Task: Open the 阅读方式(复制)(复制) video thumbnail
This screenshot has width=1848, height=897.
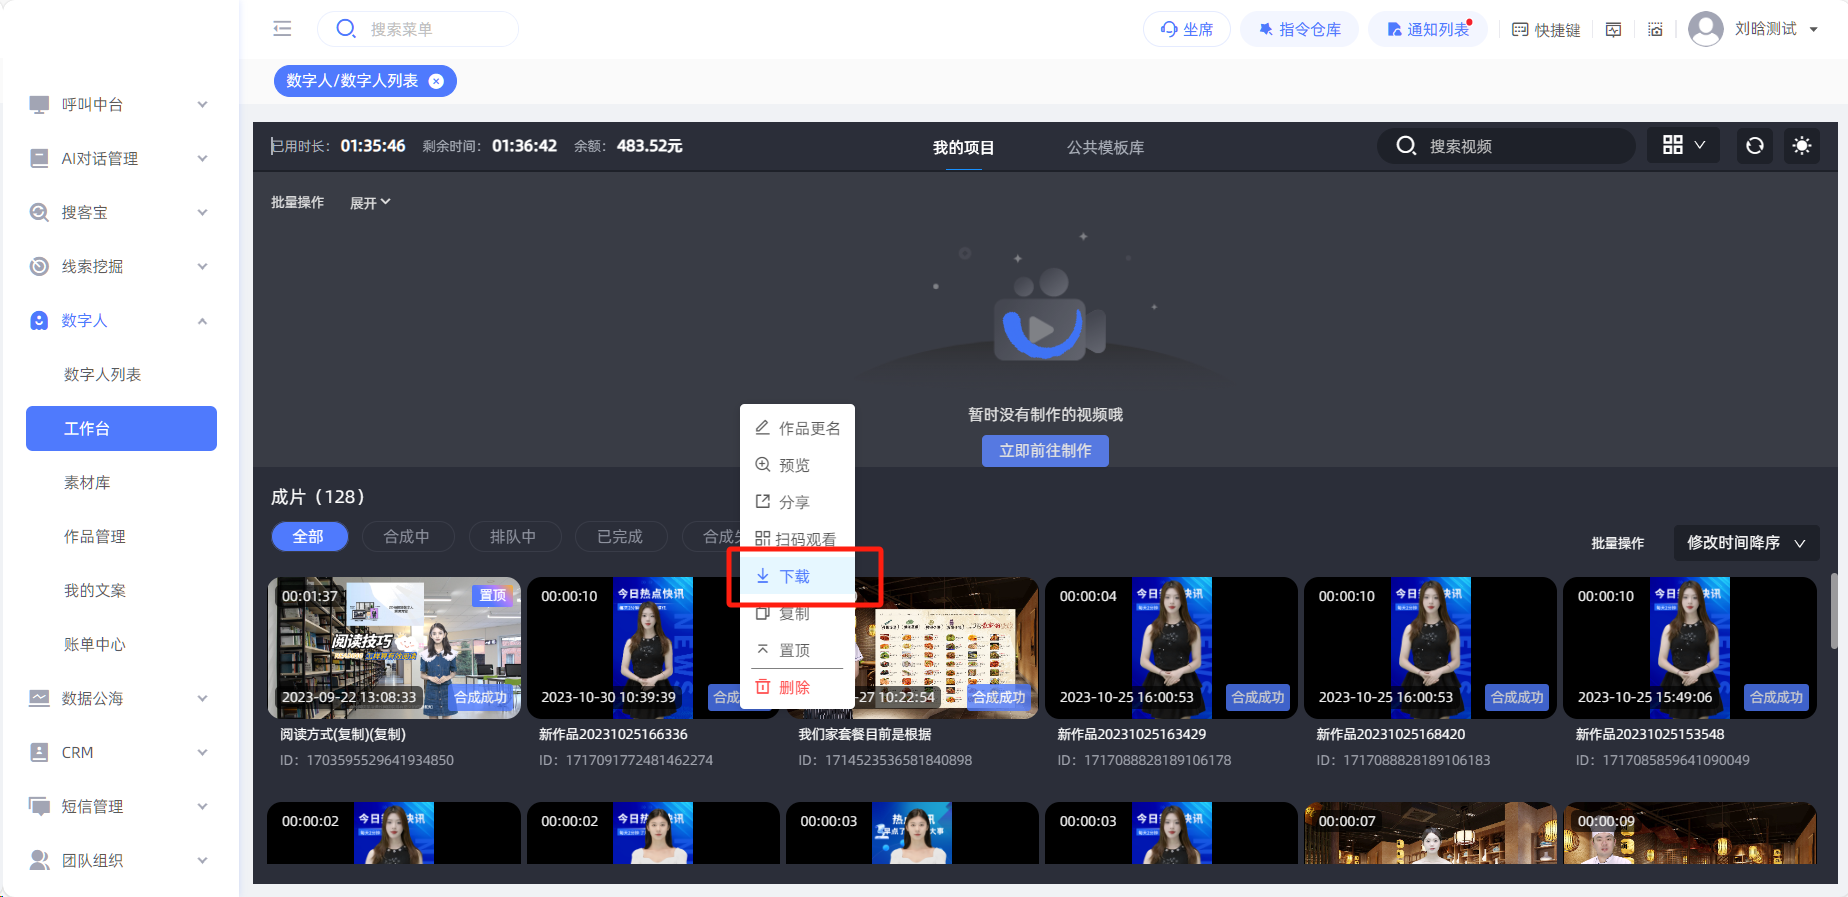Action: [x=394, y=648]
